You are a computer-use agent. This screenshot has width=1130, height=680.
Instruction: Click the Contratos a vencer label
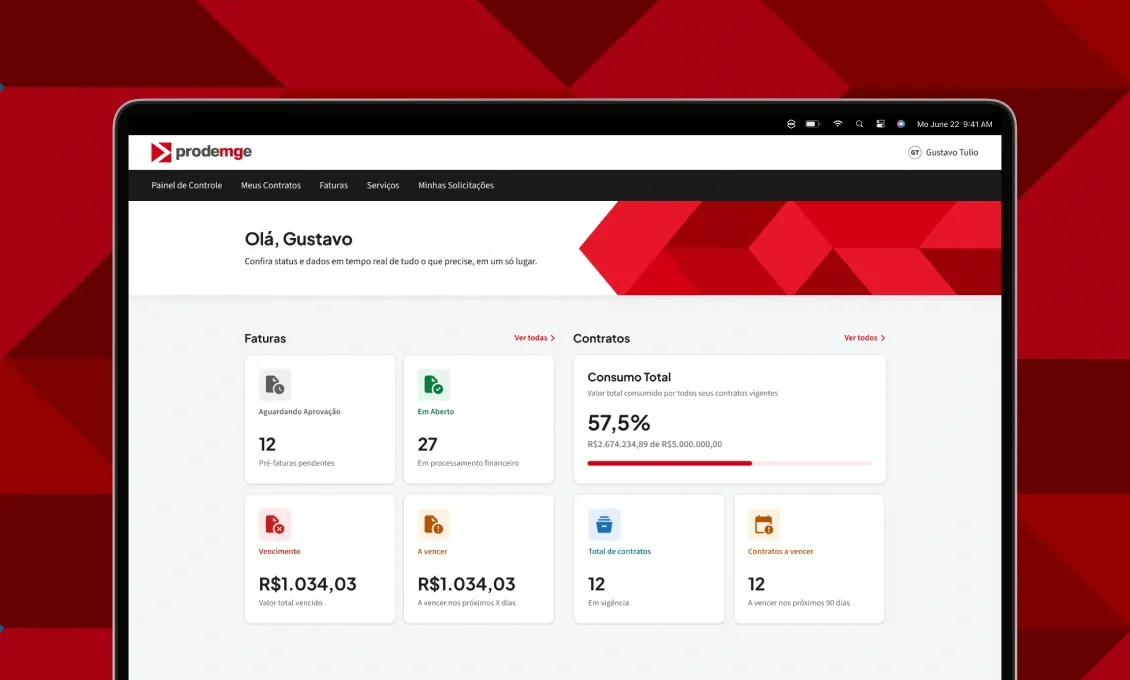[780, 552]
